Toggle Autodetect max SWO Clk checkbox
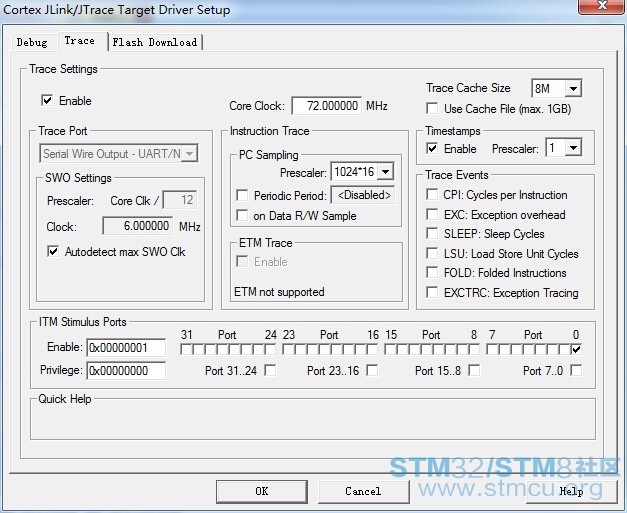 (53, 252)
